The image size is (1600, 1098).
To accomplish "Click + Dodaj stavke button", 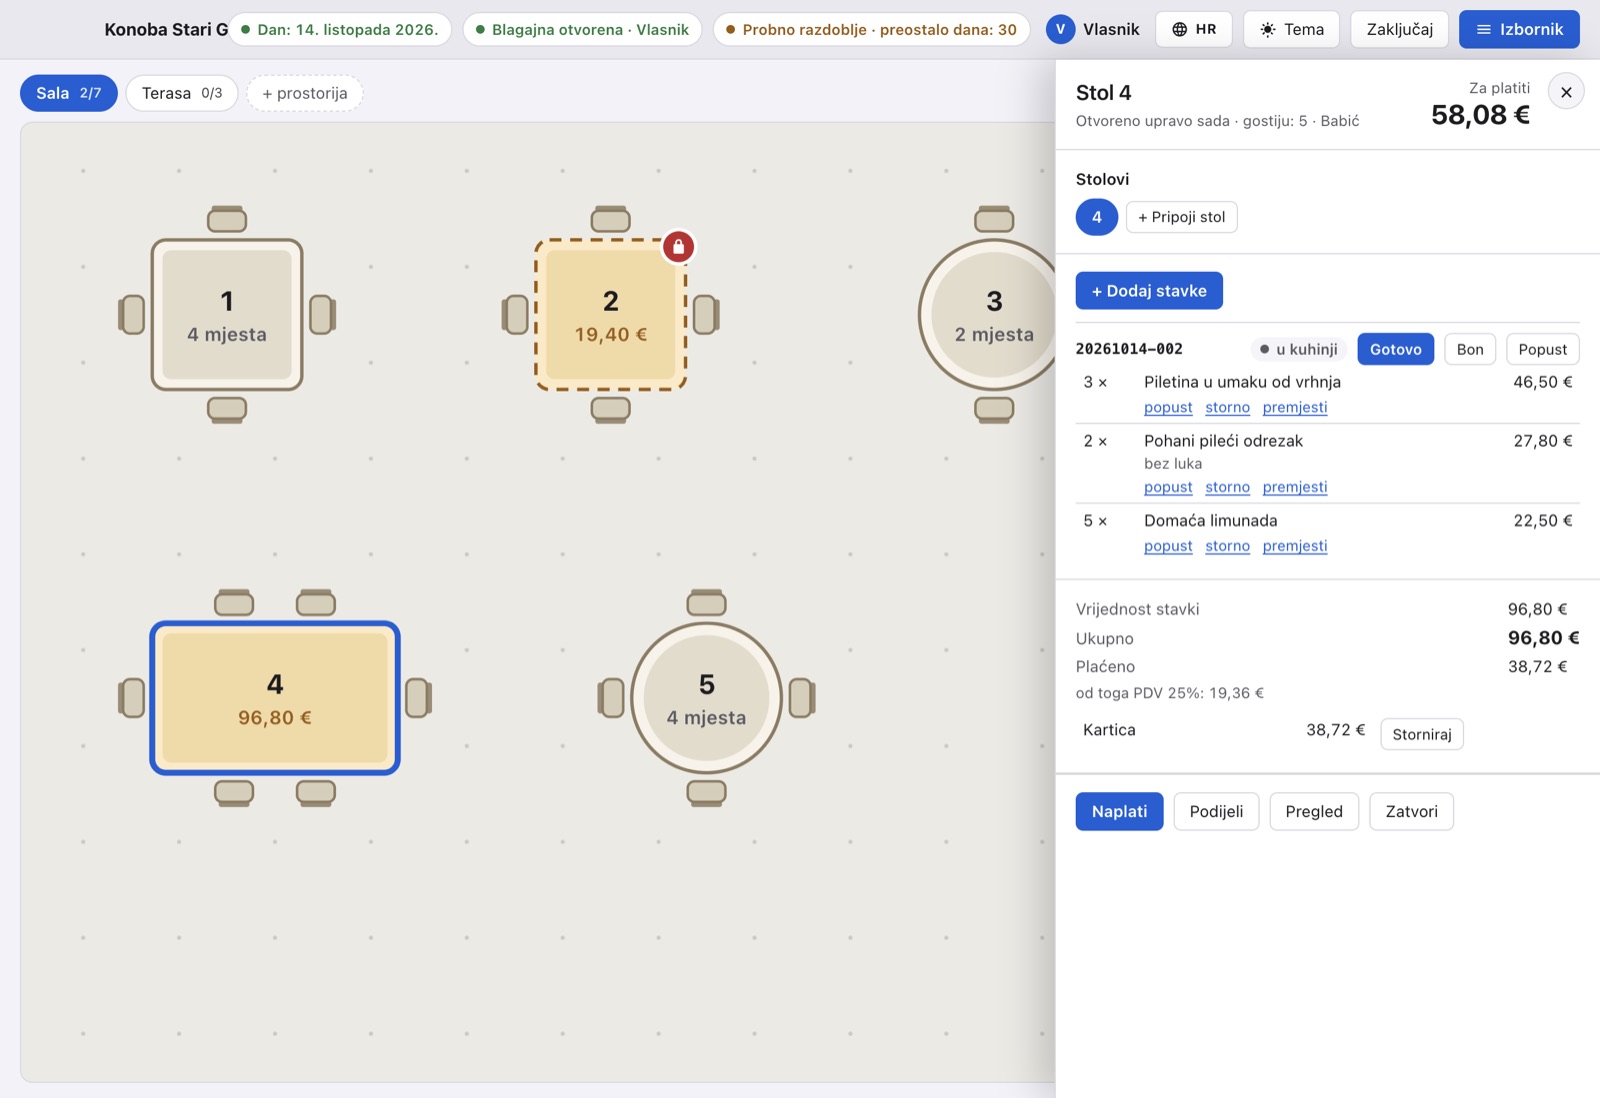I will [1149, 291].
